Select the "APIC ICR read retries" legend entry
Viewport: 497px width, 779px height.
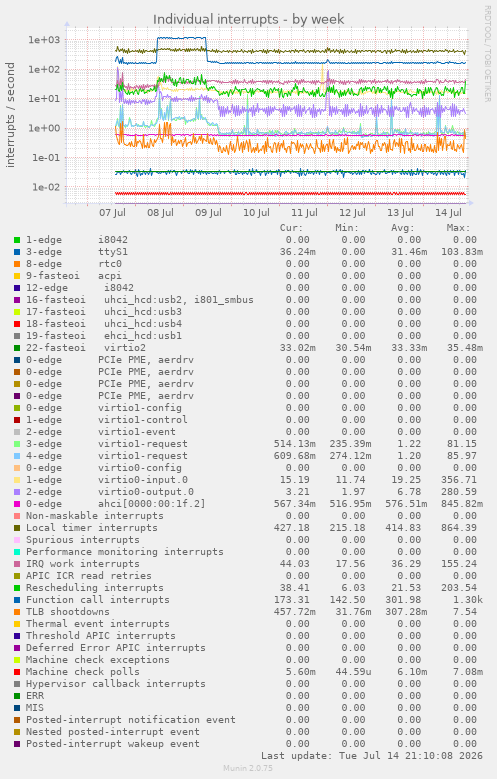click(89, 576)
